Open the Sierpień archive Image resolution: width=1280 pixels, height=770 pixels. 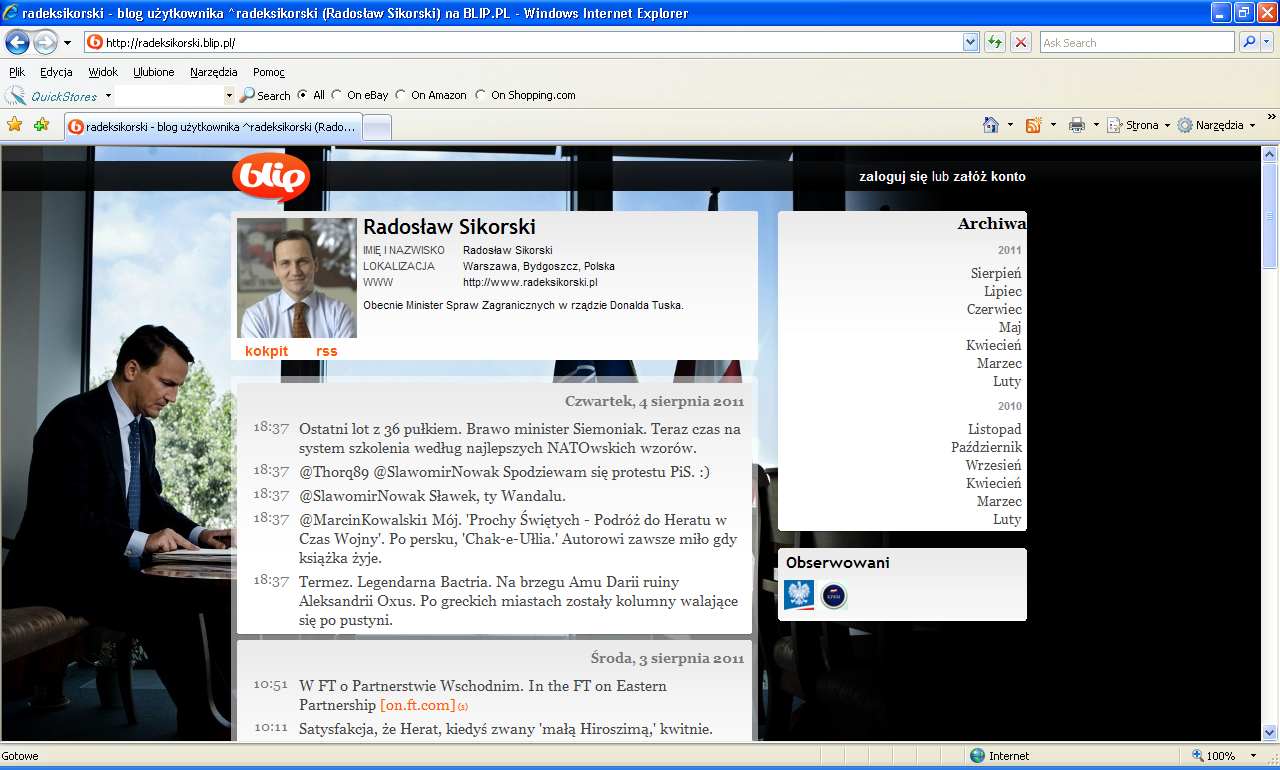(996, 273)
